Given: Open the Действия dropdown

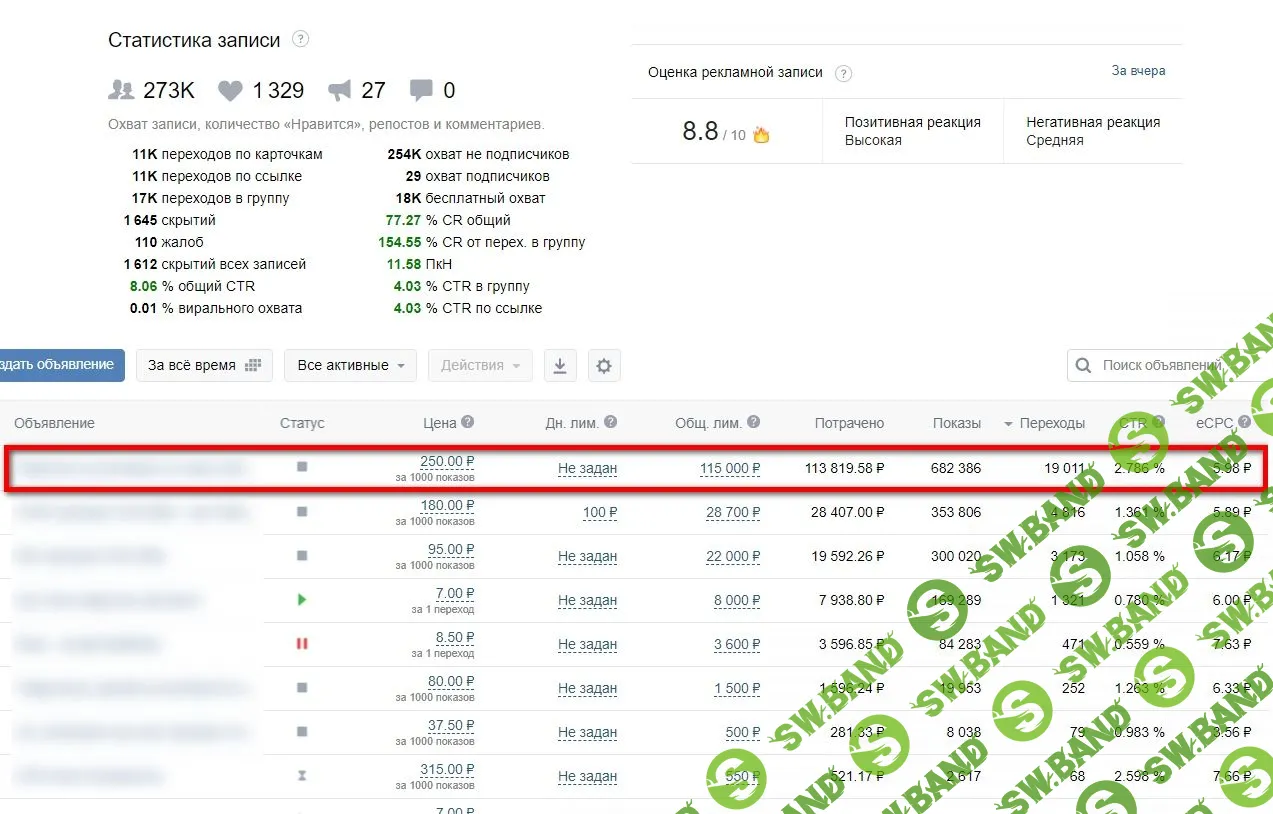Looking at the screenshot, I should [481, 366].
